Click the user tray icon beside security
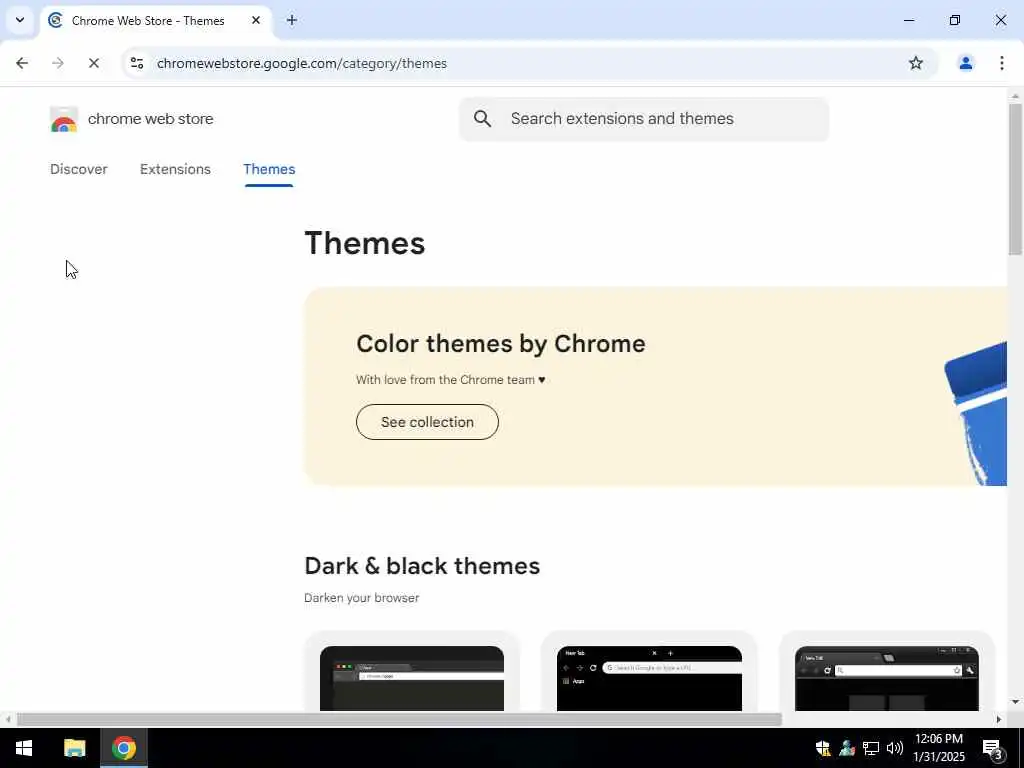The width and height of the screenshot is (1024, 768). coord(847,748)
